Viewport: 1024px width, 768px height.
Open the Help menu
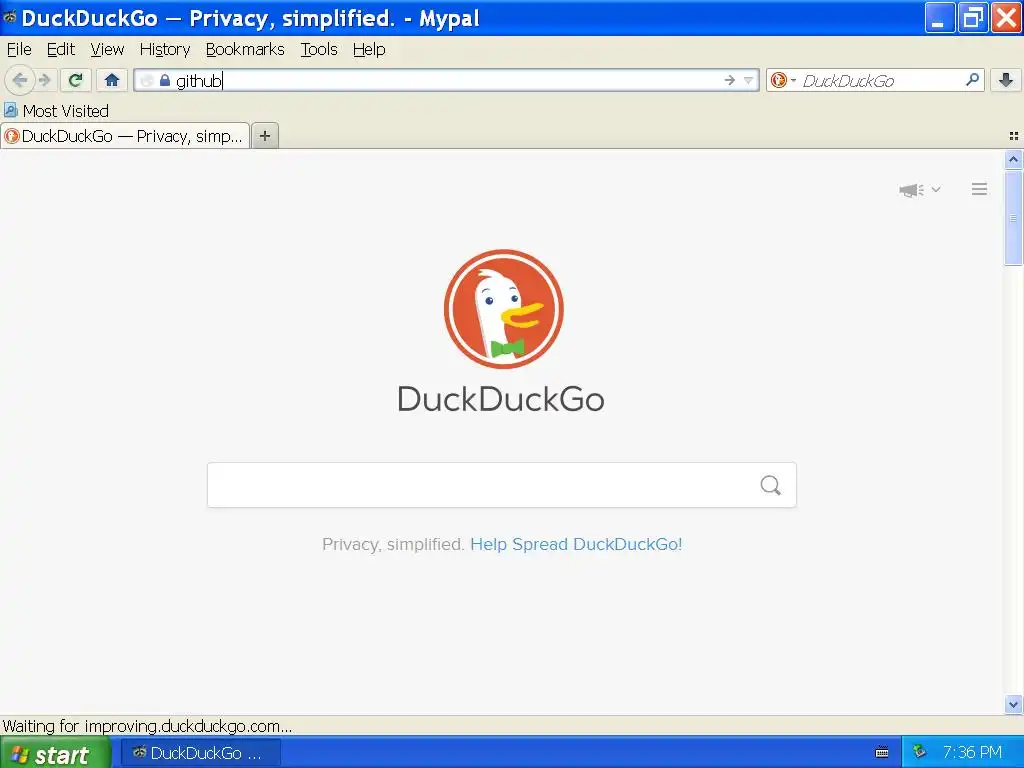tap(369, 50)
